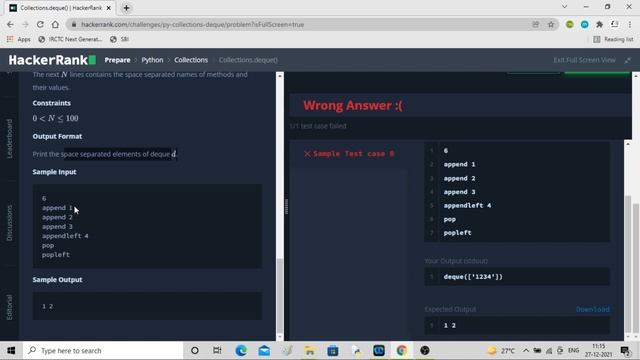Screen dimensions: 640x360
Task: Open Task View on taskbar
Action: (217, 351)
